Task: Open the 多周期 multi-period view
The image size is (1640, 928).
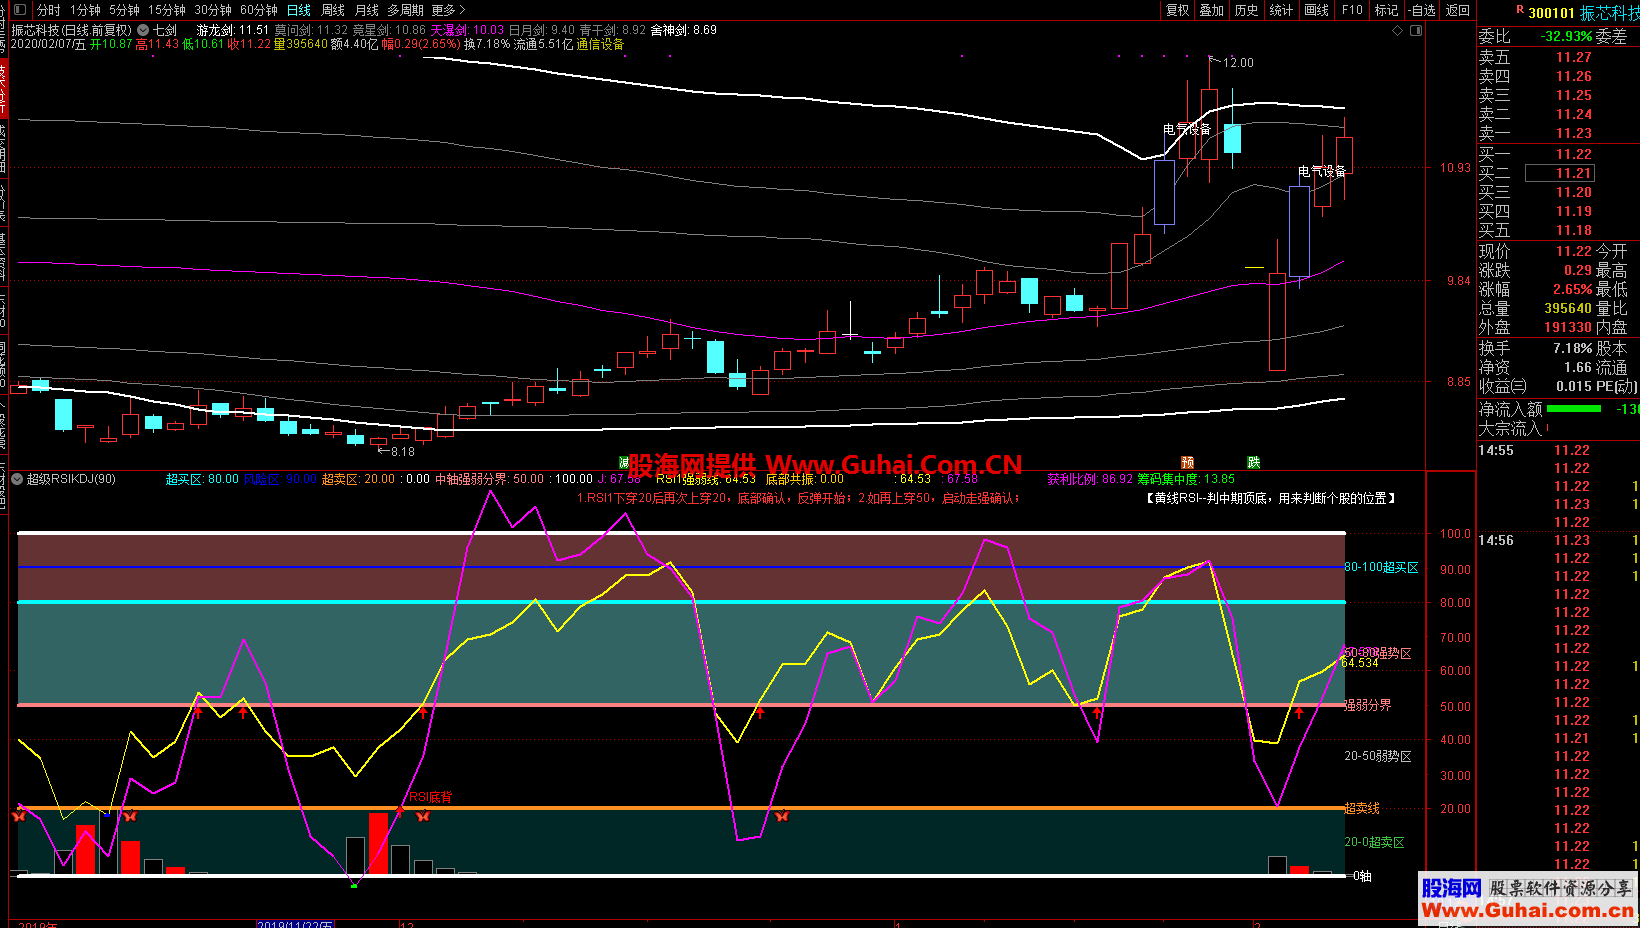Action: (405, 10)
